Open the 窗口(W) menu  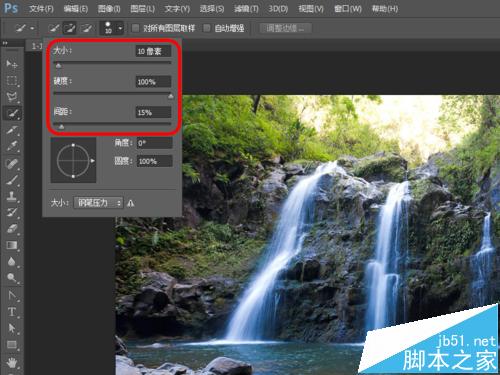pos(348,9)
